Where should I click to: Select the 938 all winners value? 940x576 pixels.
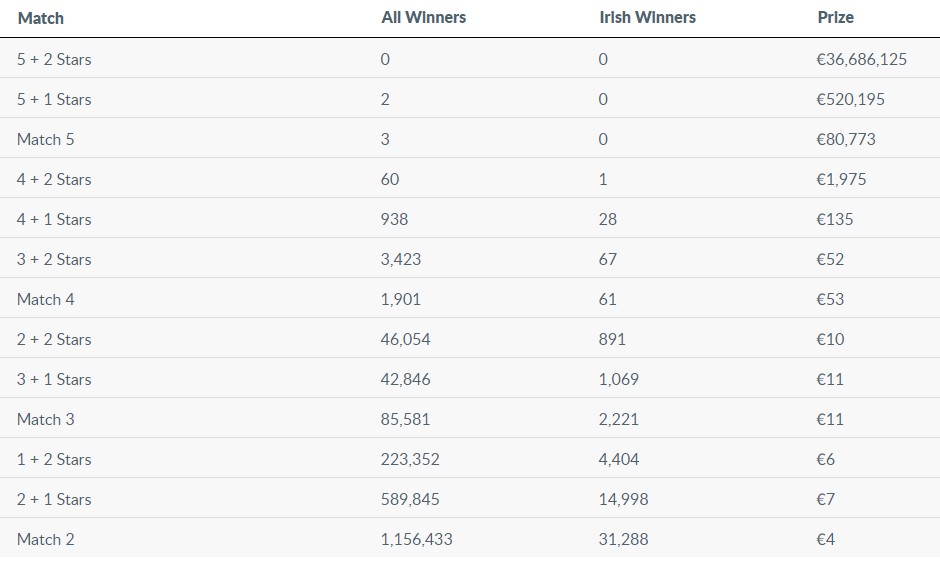coord(395,219)
